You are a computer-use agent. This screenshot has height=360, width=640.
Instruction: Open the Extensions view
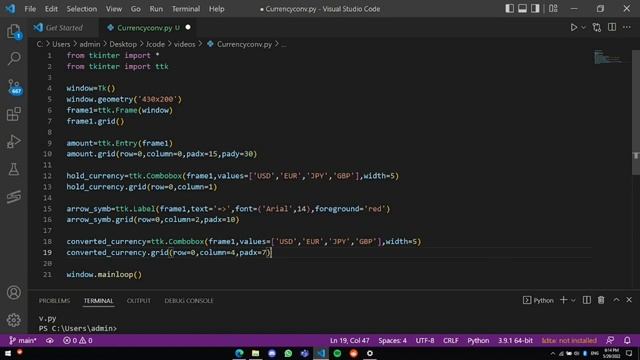coord(14,114)
